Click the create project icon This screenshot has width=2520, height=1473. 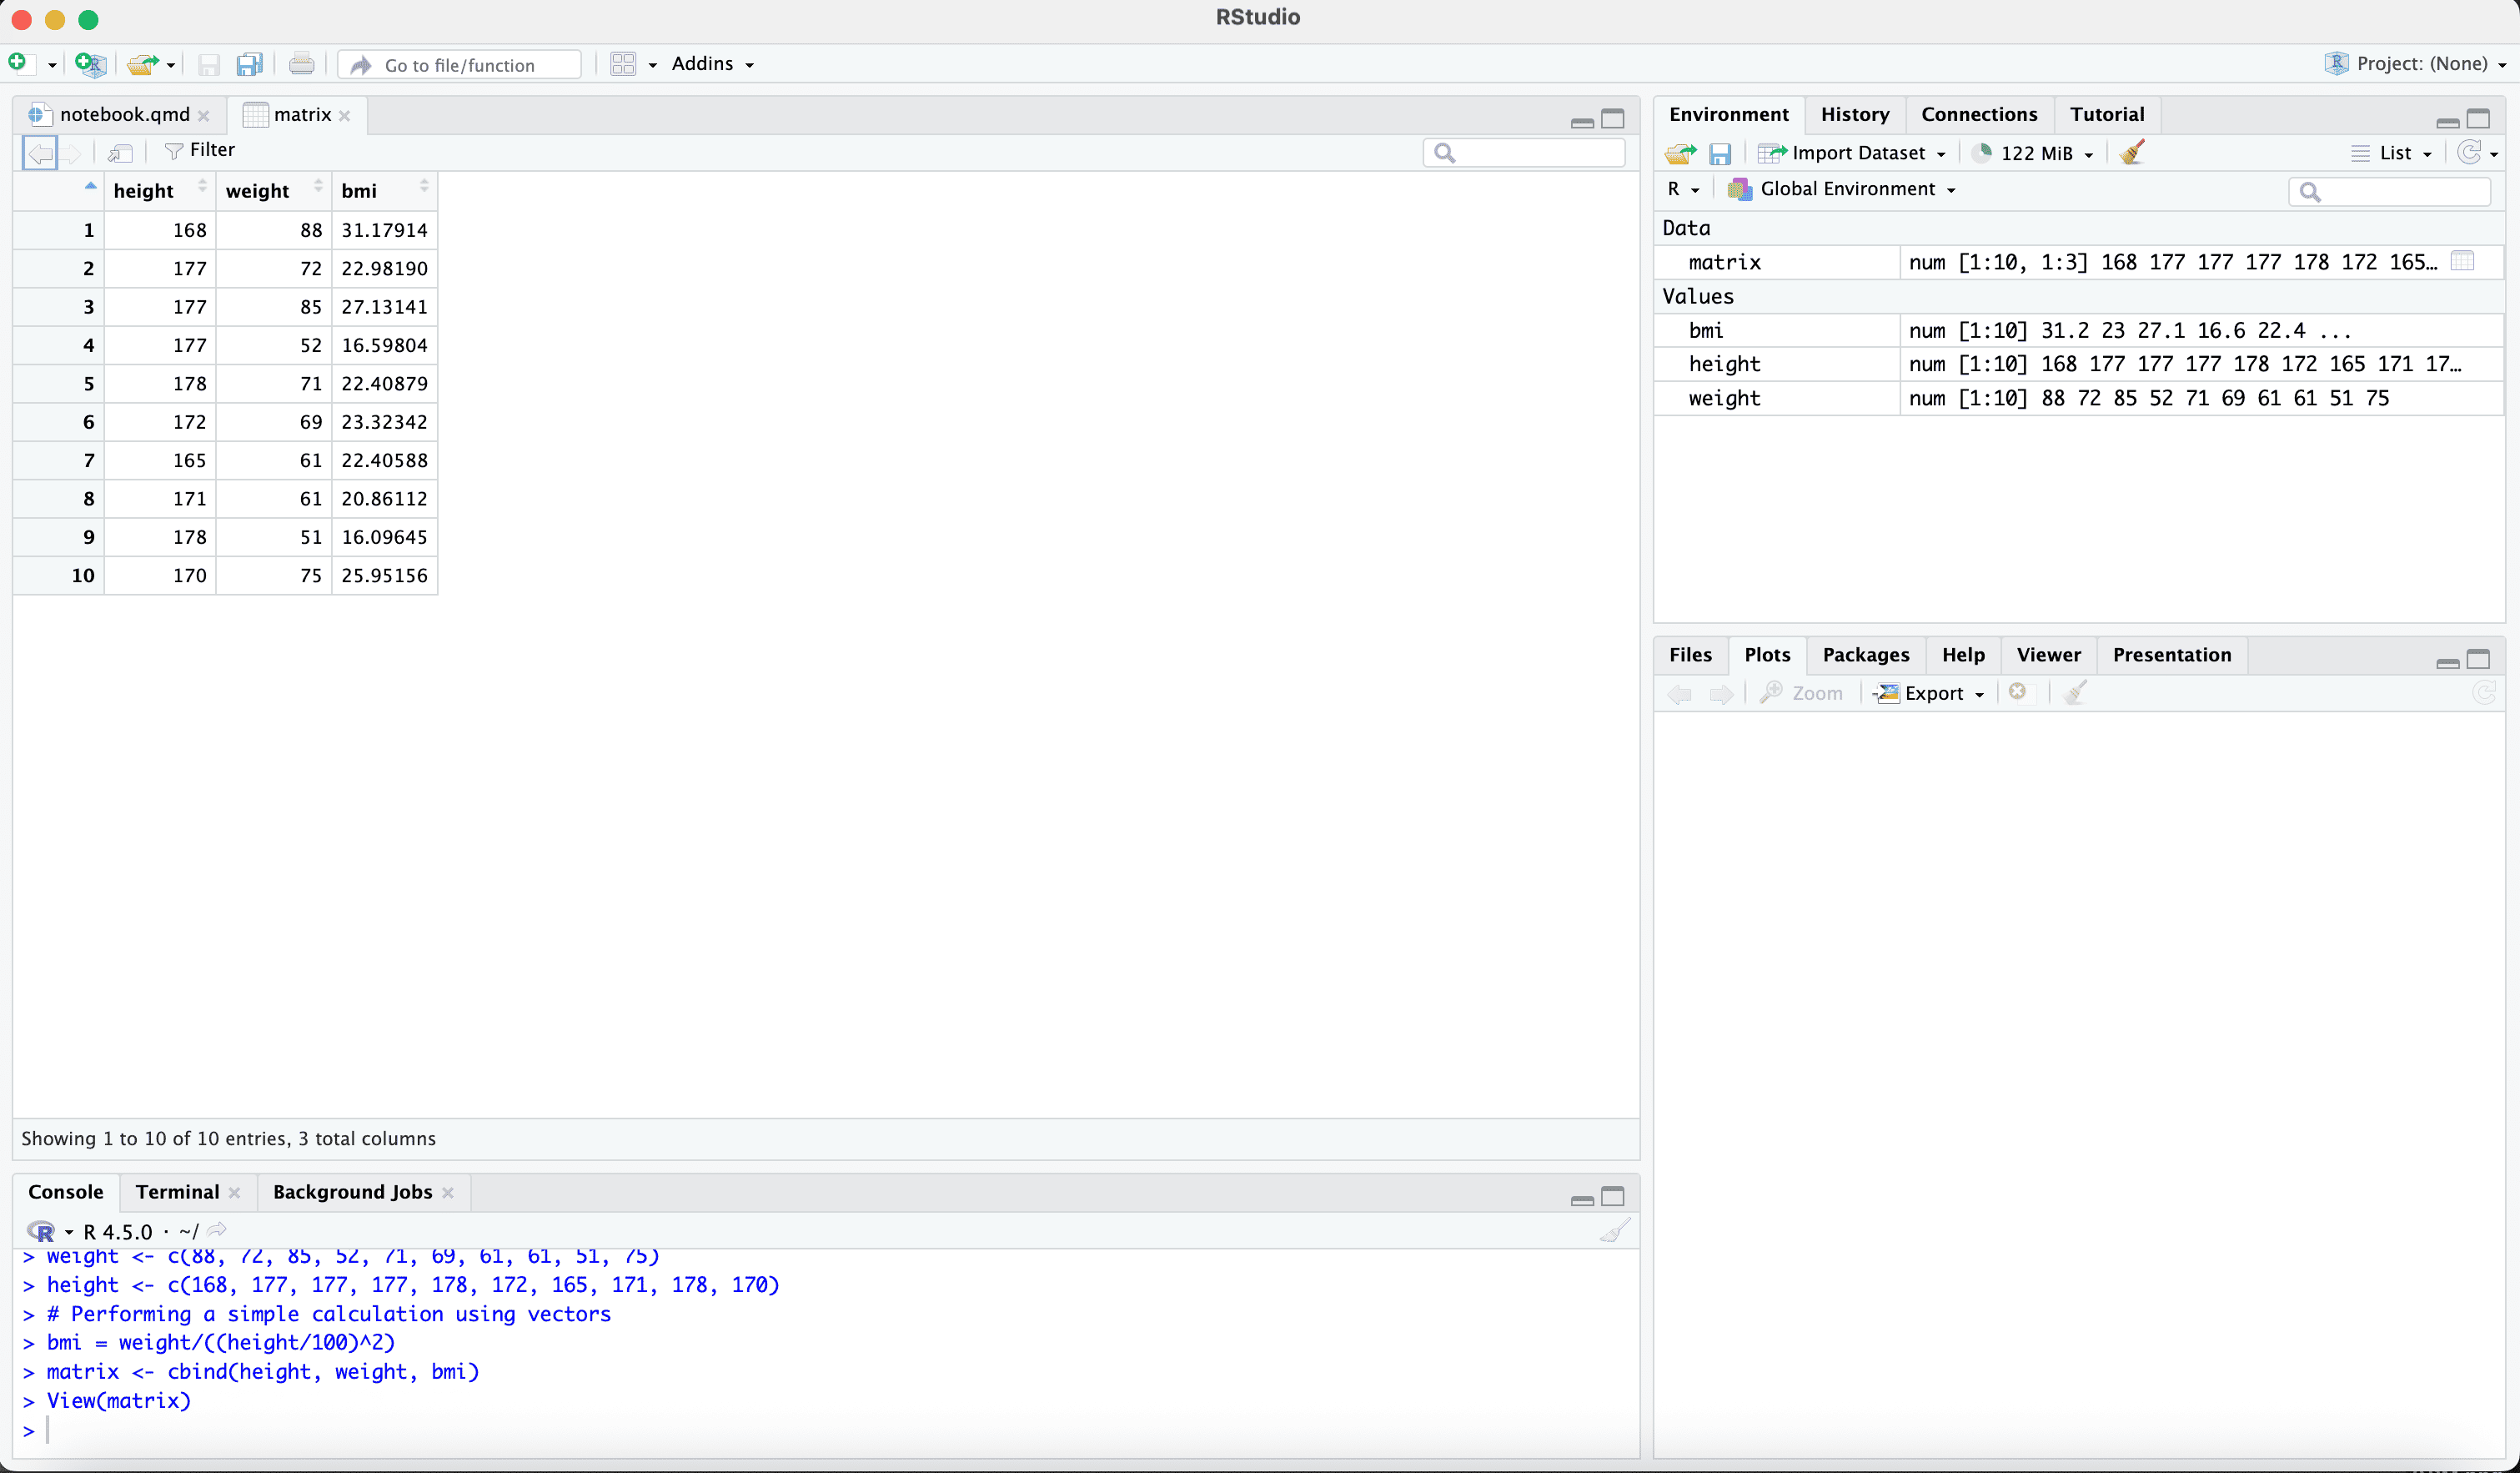(90, 65)
